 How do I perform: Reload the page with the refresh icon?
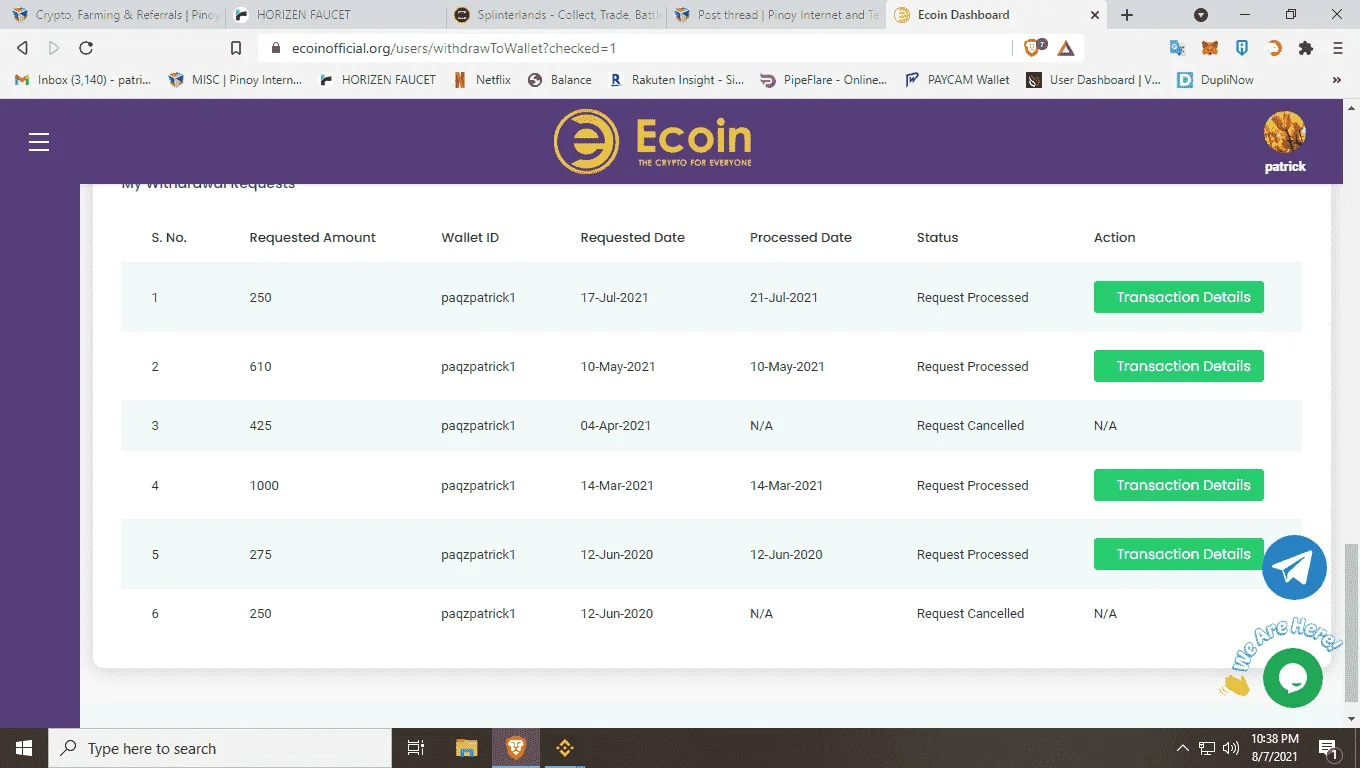pyautogui.click(x=86, y=48)
